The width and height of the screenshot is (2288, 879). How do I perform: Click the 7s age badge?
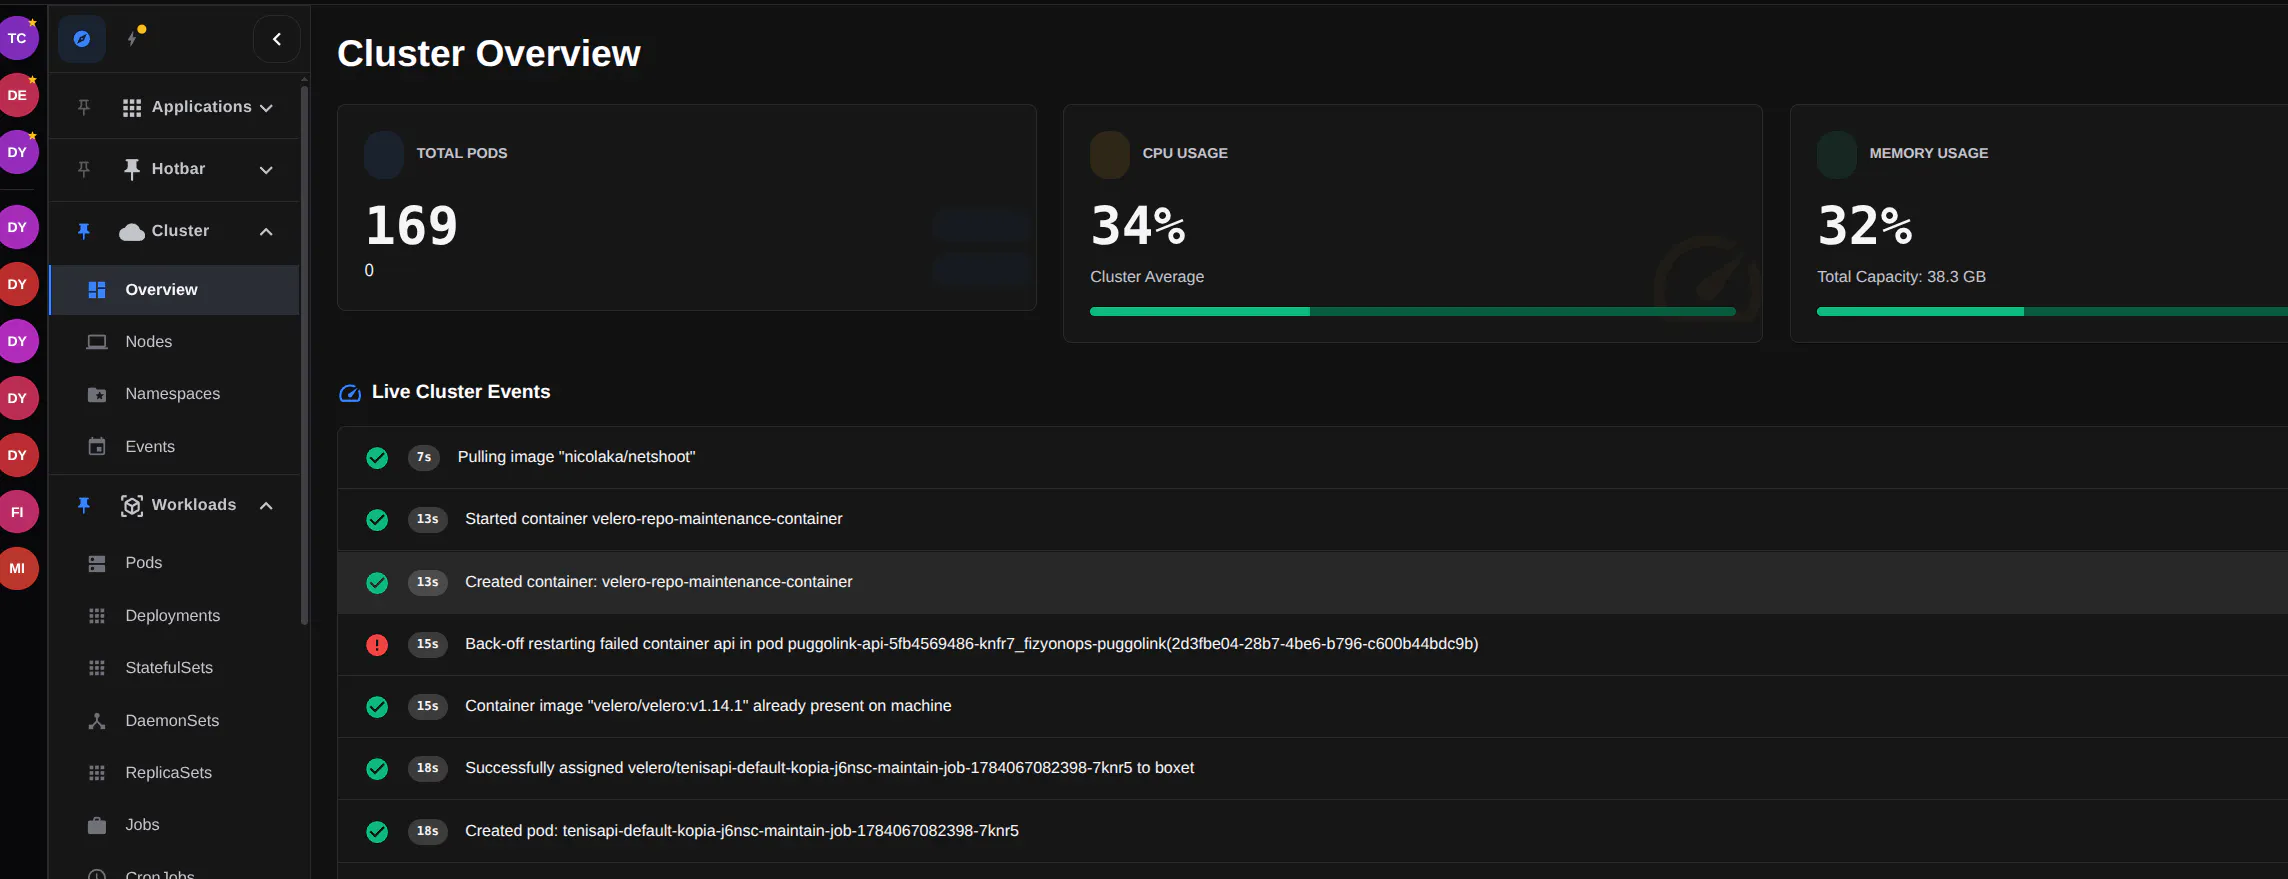424,457
